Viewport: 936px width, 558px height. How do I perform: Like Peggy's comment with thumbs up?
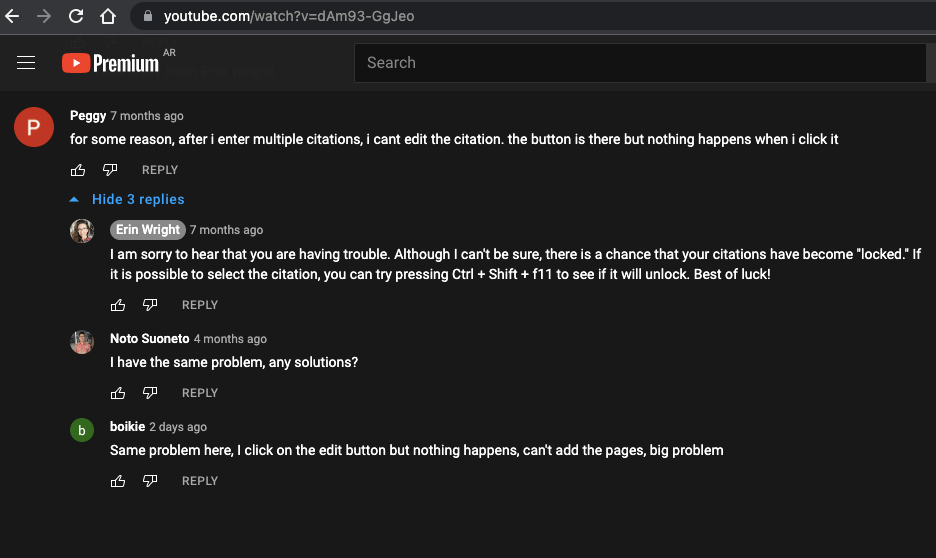click(x=78, y=170)
